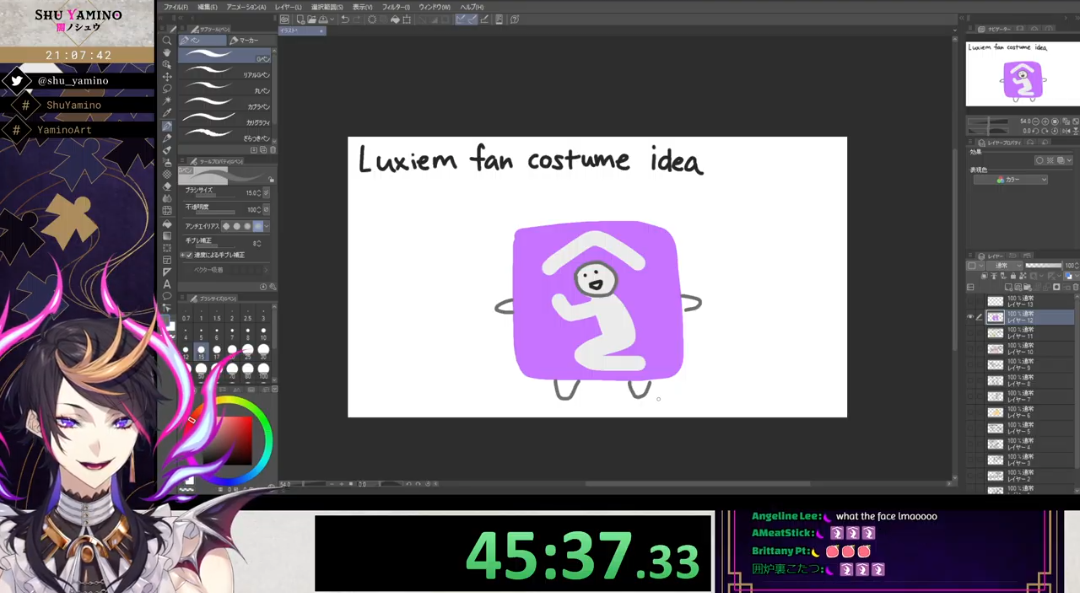Toggle visibility of layer 11

tap(970, 333)
